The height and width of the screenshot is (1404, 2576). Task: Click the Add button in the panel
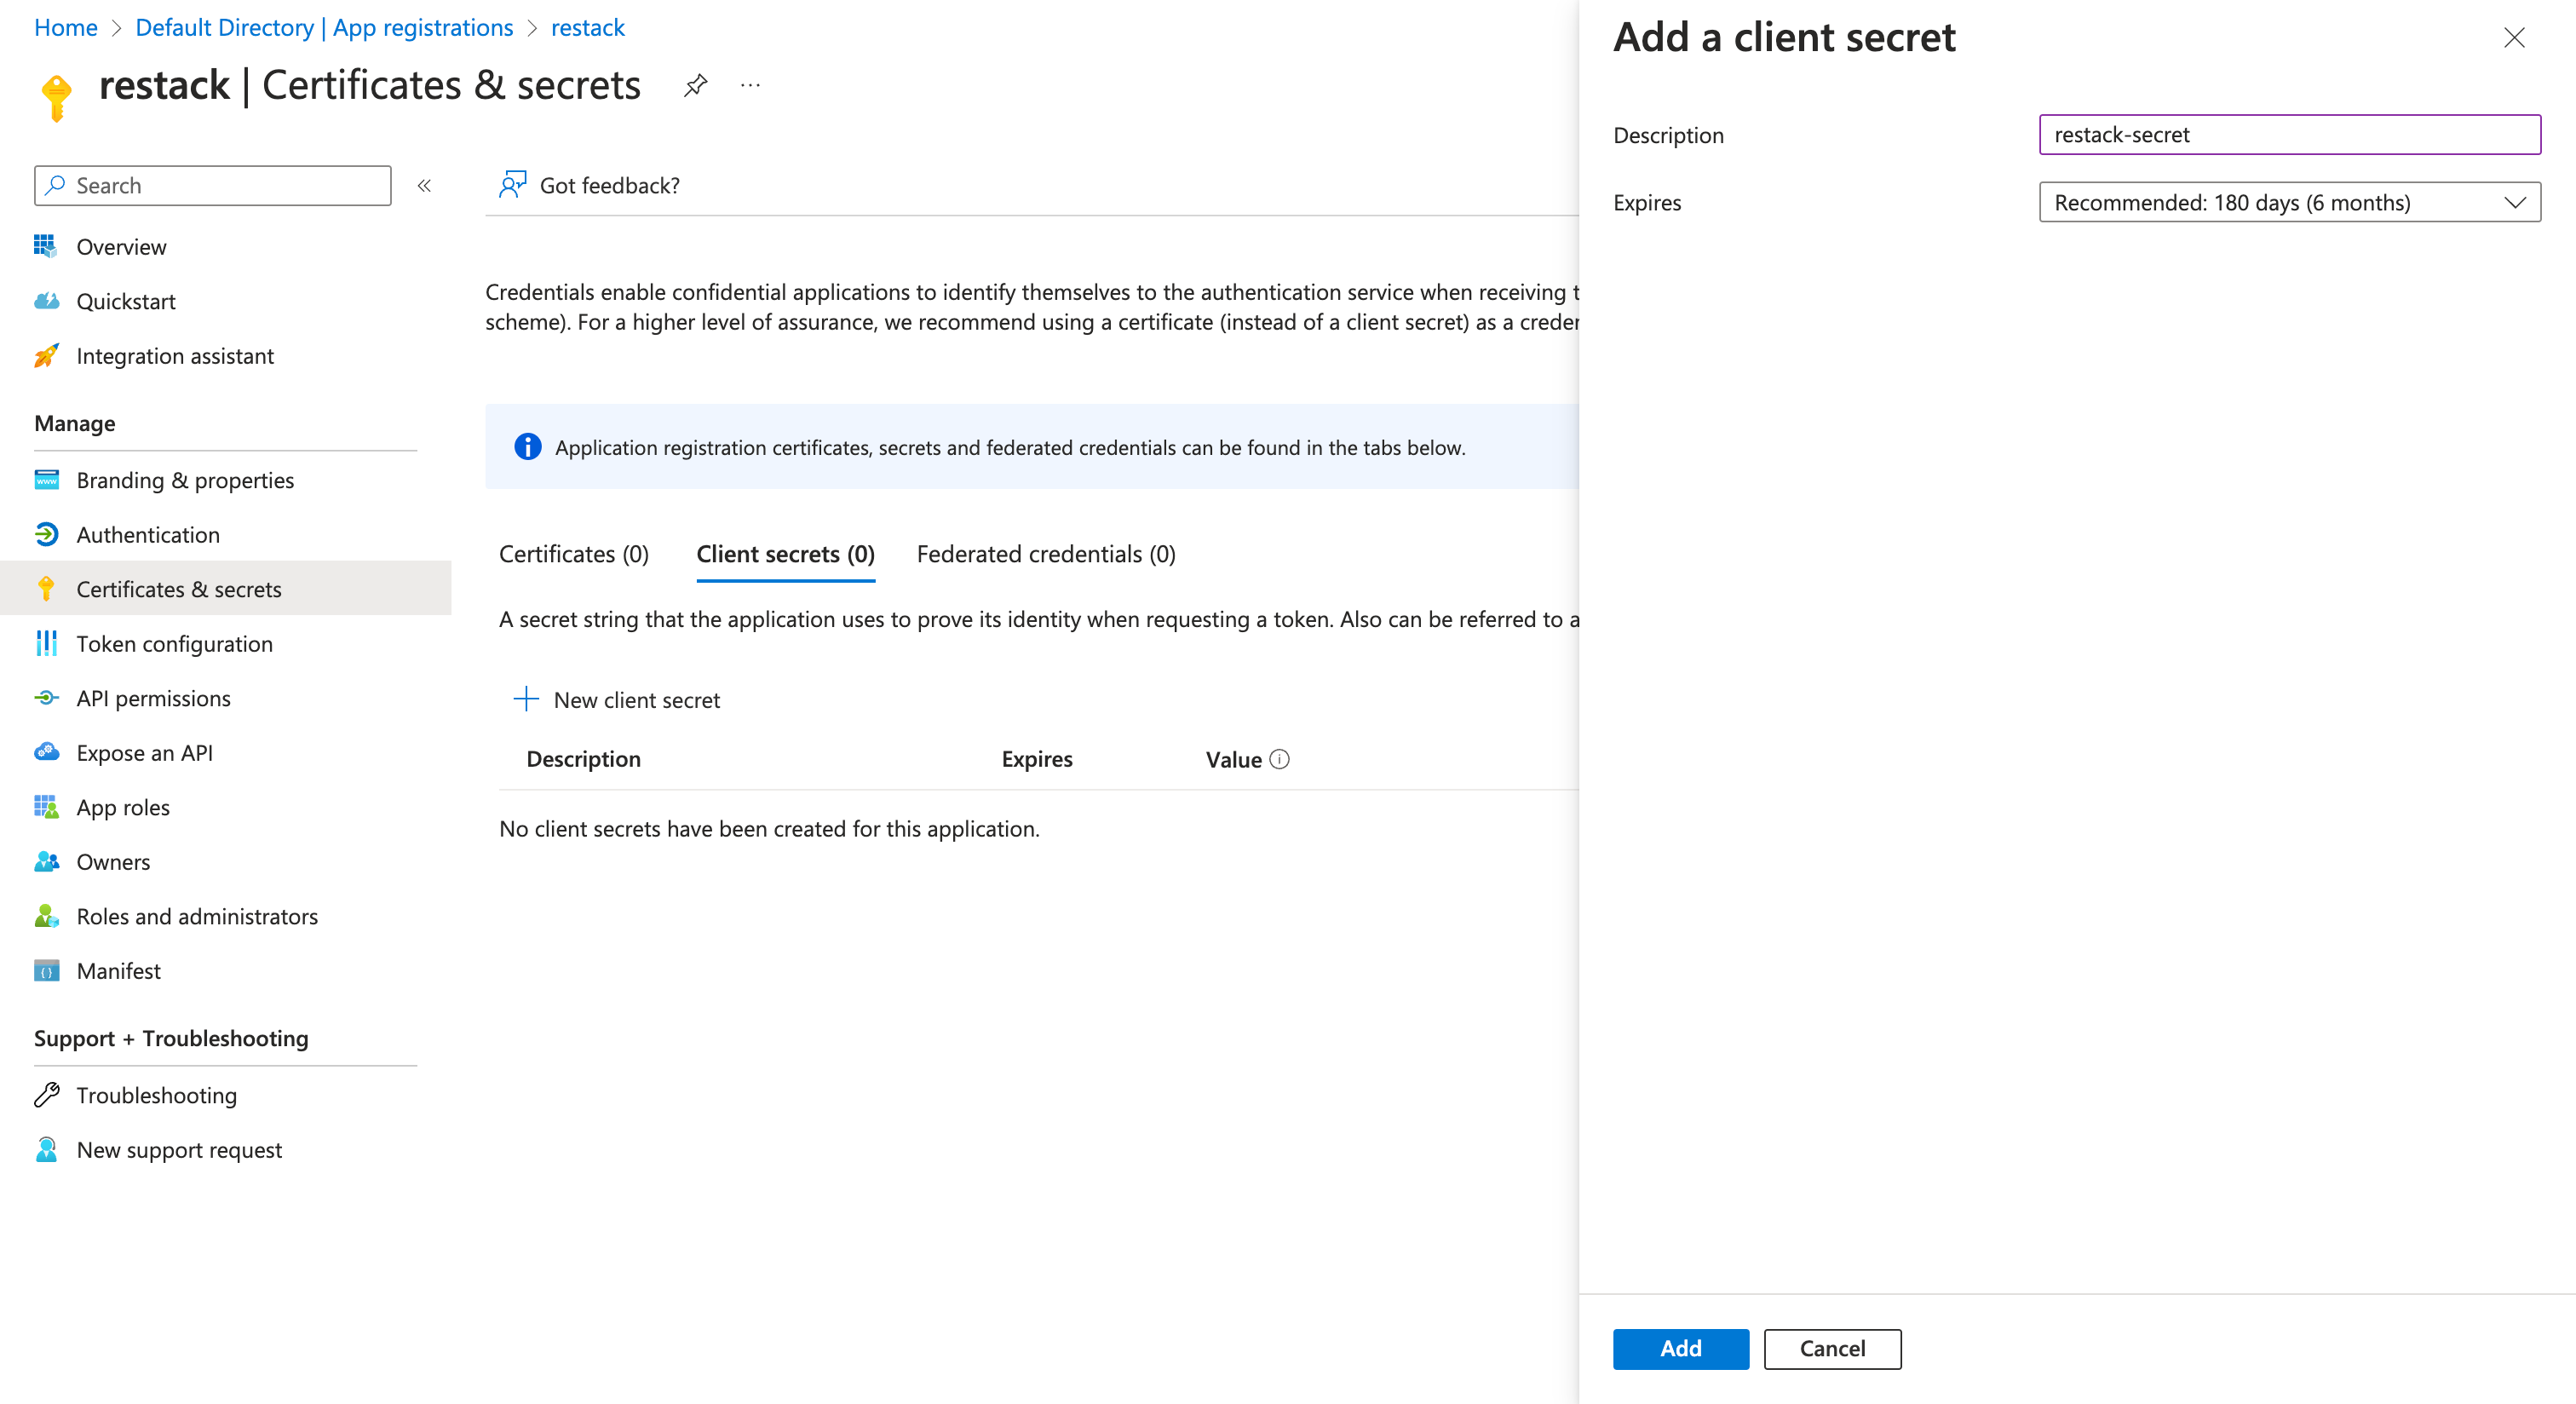[x=1680, y=1349]
